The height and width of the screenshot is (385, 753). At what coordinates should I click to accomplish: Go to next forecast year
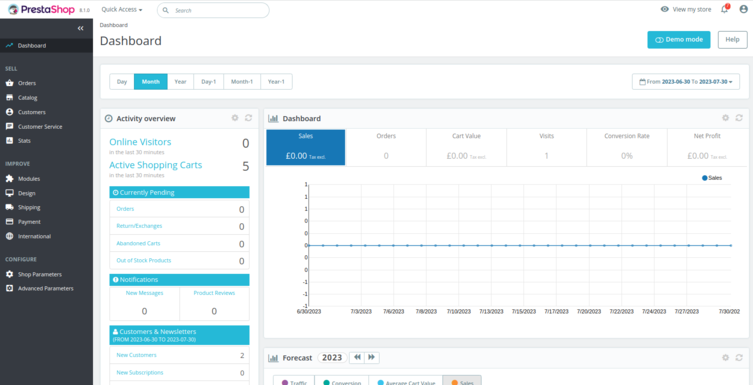372,358
